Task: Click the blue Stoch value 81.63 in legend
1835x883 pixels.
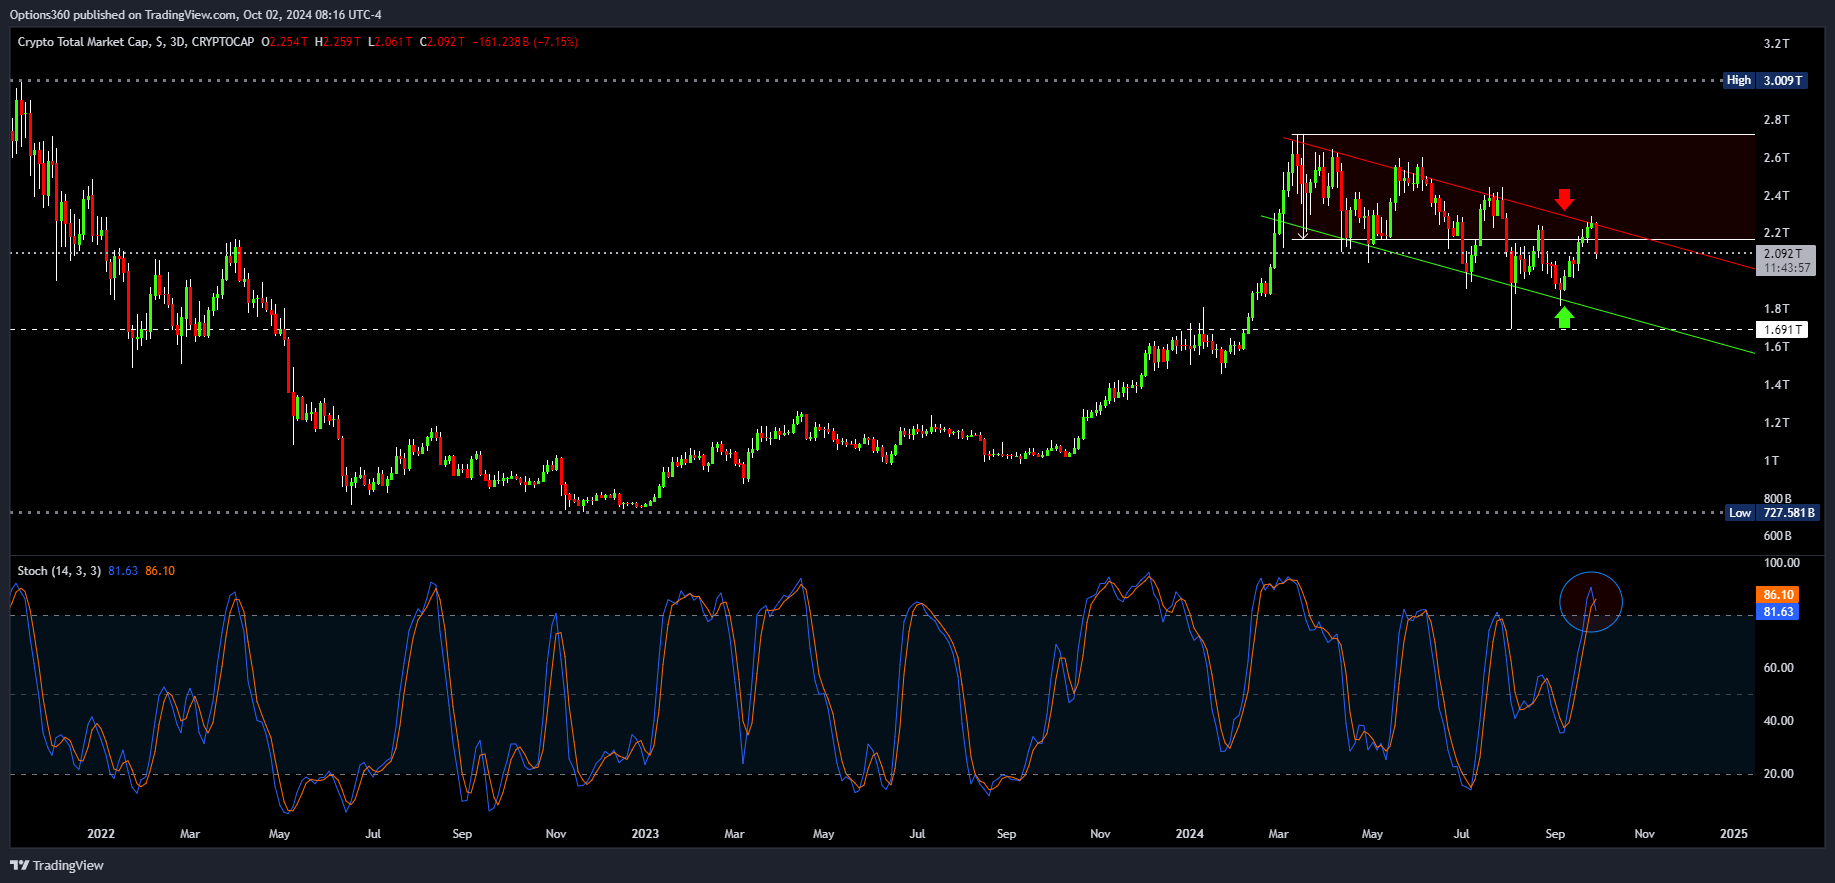Action: click(x=123, y=571)
